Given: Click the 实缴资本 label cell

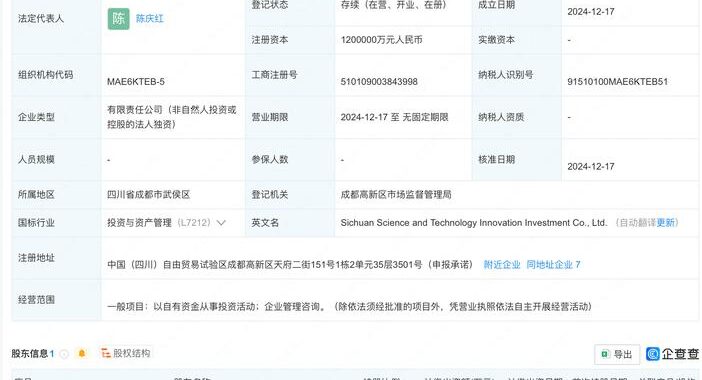Looking at the screenshot, I should click(x=517, y=40).
